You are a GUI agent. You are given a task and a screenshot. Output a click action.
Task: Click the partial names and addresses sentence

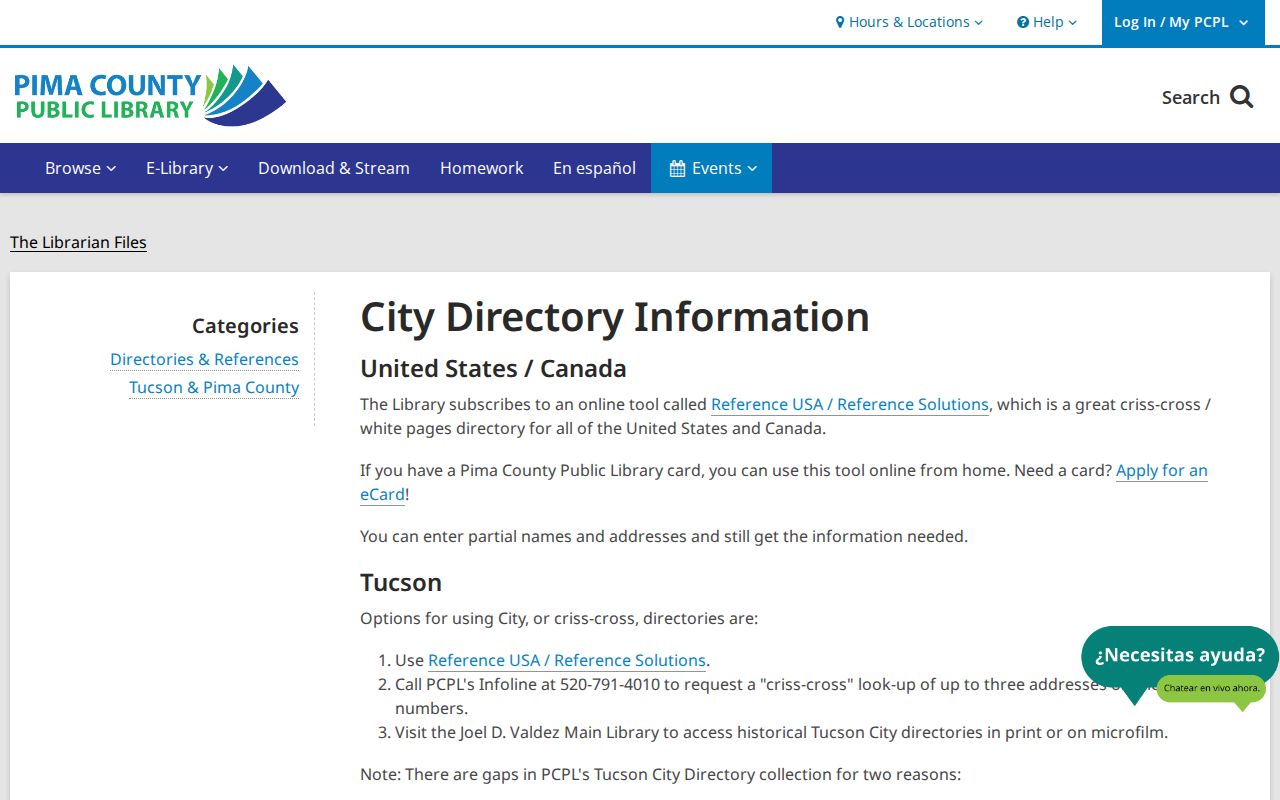(x=664, y=536)
